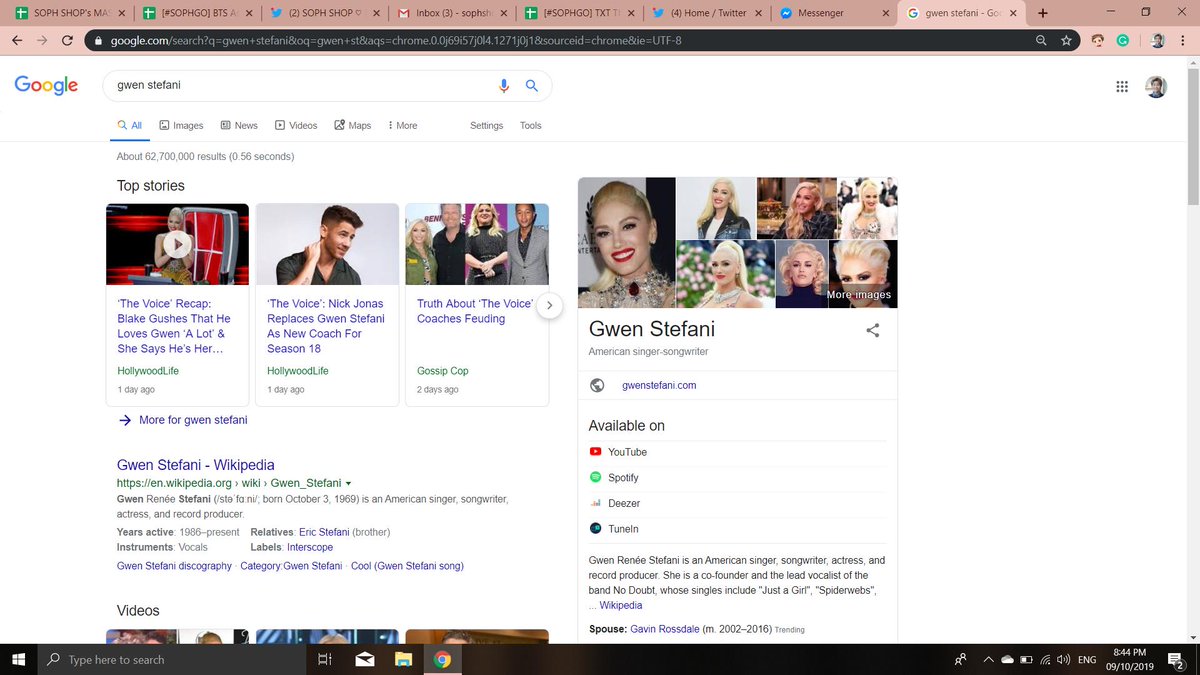The height and width of the screenshot is (675, 1200).
Task: Share the Gwen Stefani knowledge panel
Action: tap(872, 330)
